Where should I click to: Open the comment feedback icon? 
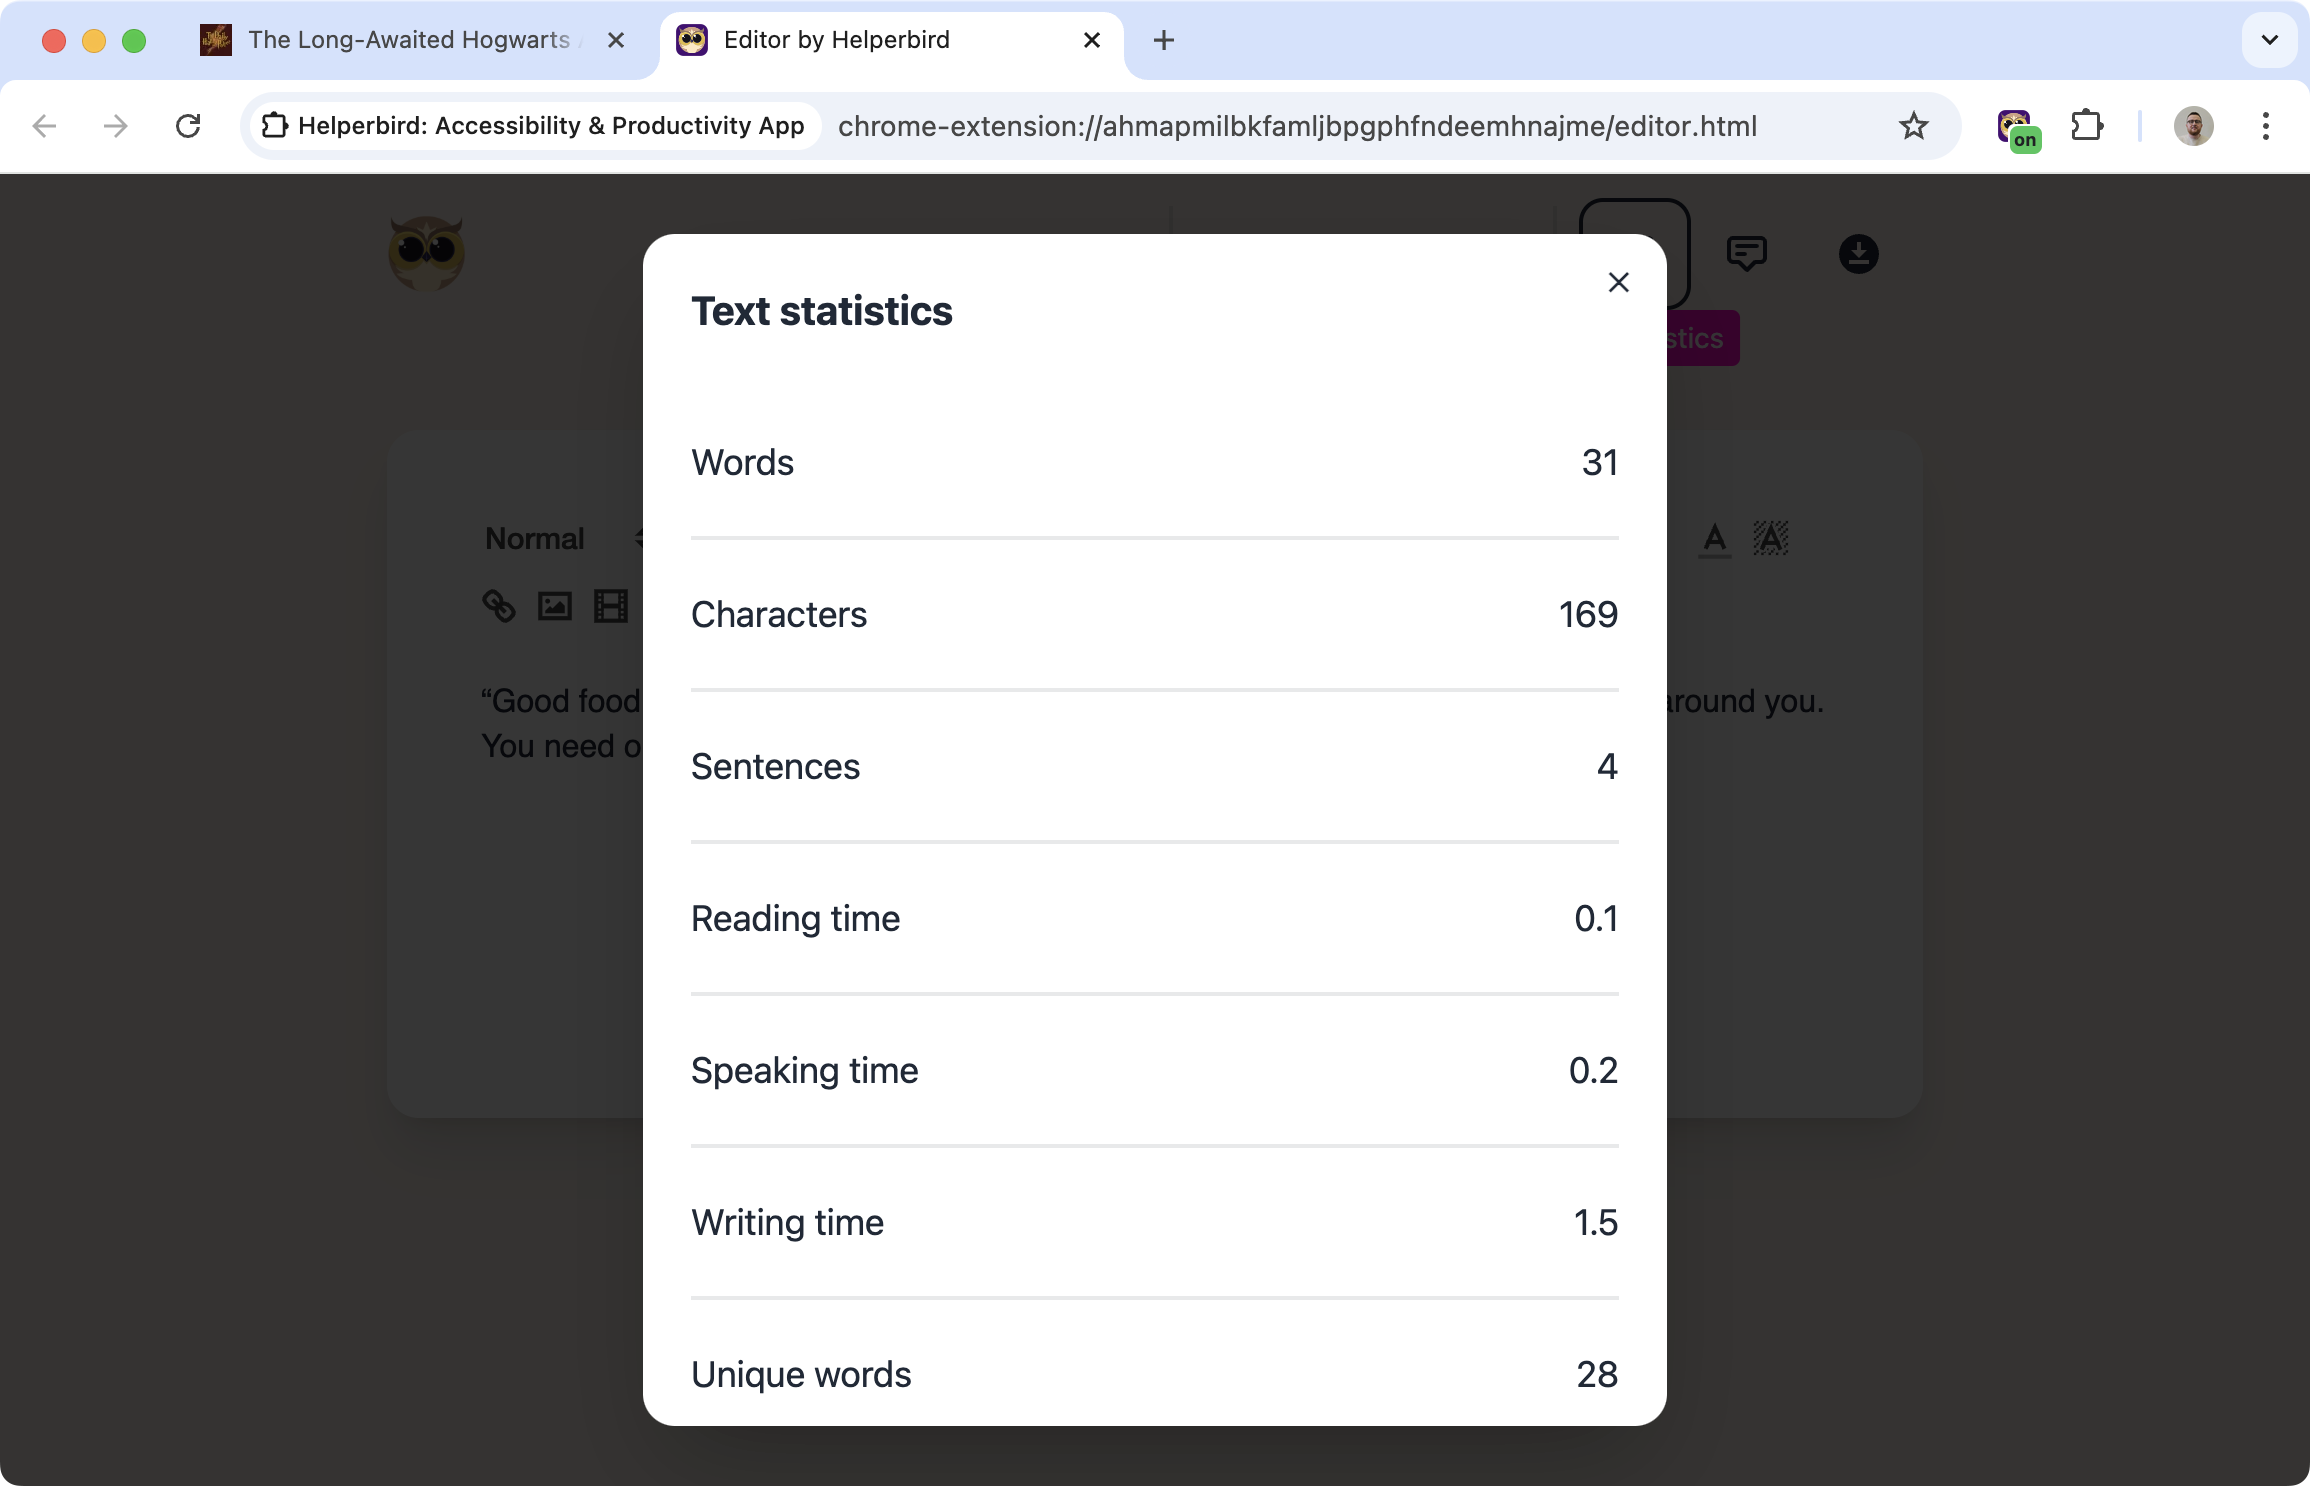pos(1748,253)
